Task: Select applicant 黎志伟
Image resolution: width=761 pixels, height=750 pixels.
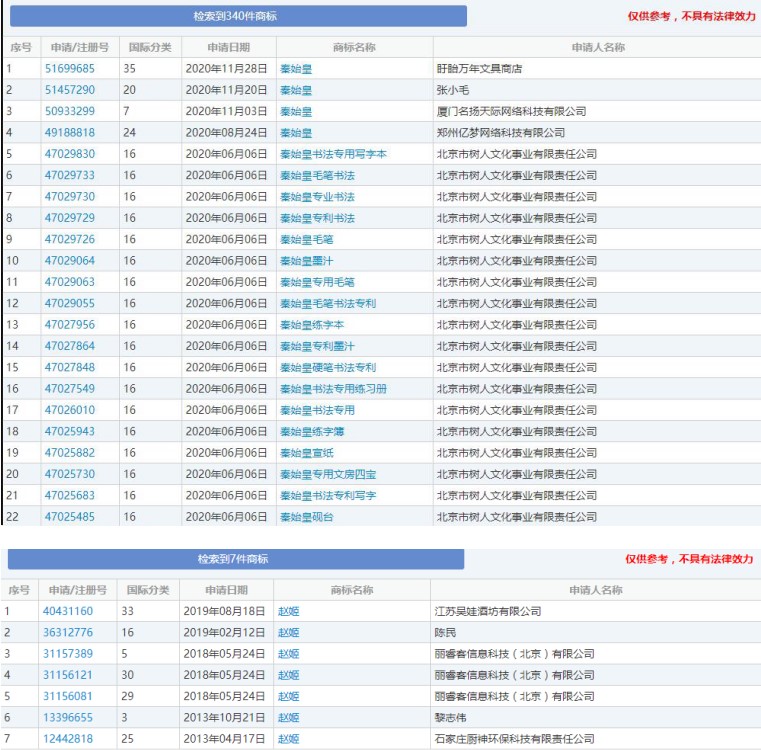Action: 450,718
